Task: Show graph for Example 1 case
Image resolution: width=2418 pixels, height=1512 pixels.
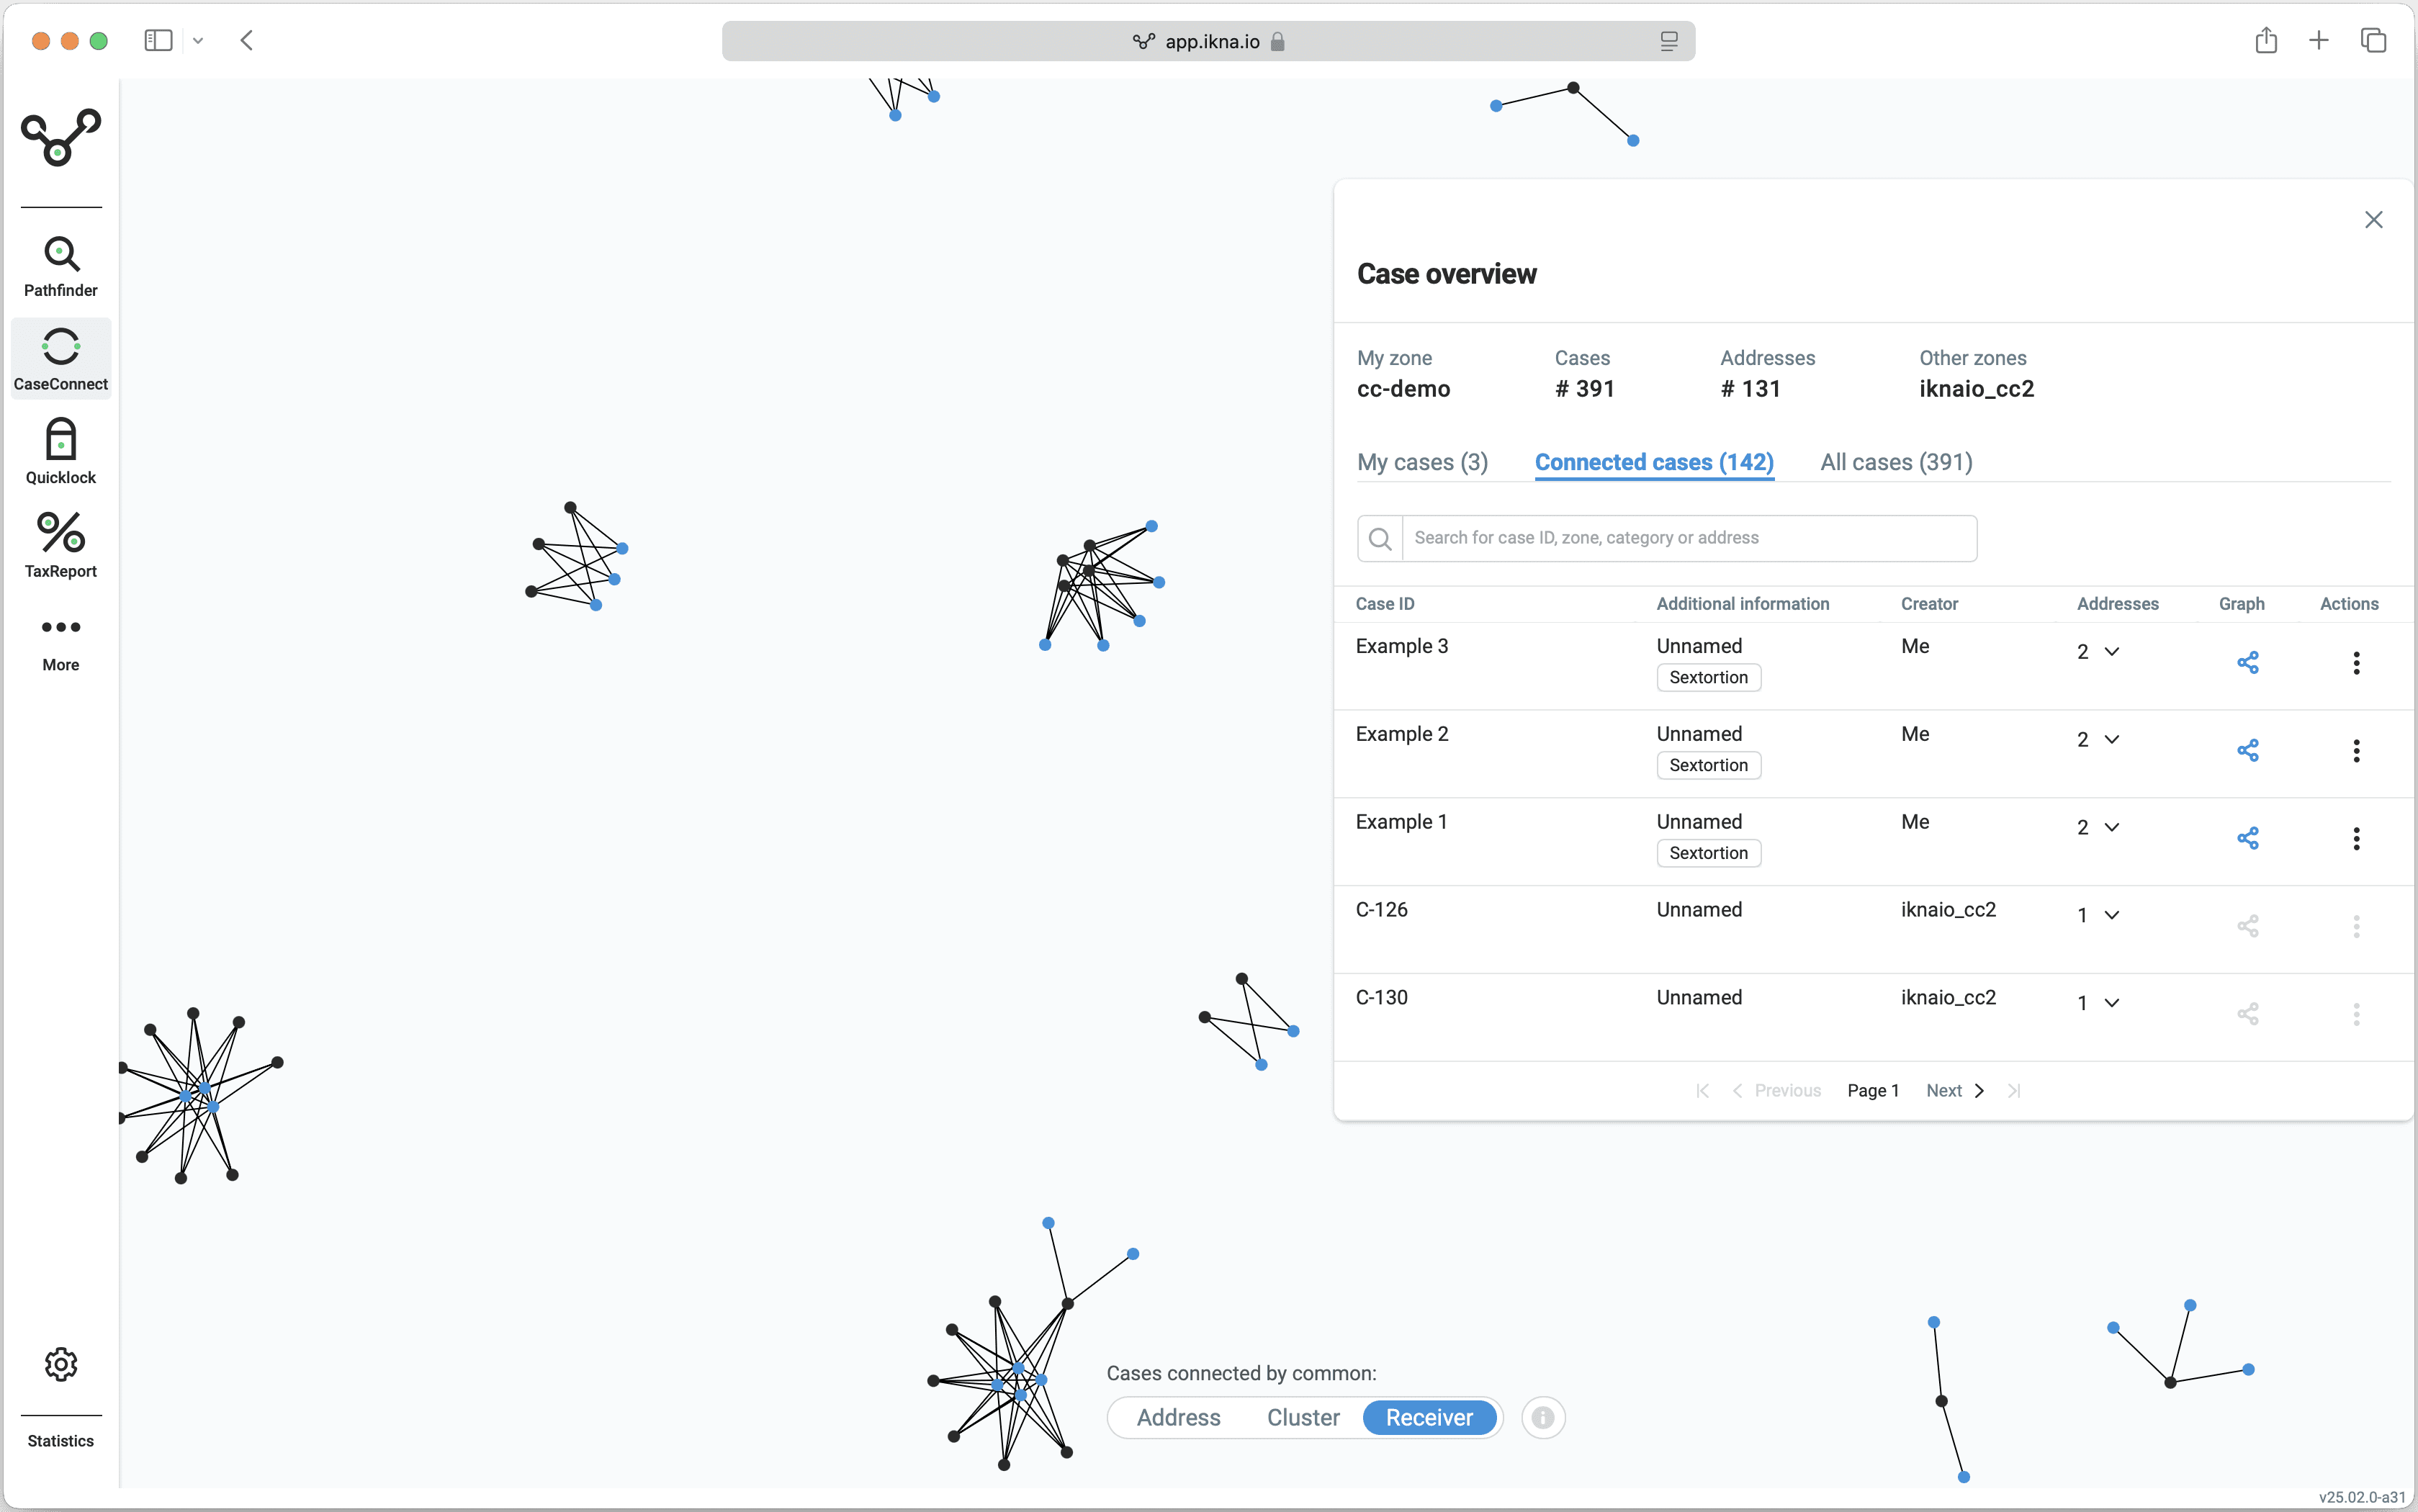Action: point(2247,838)
